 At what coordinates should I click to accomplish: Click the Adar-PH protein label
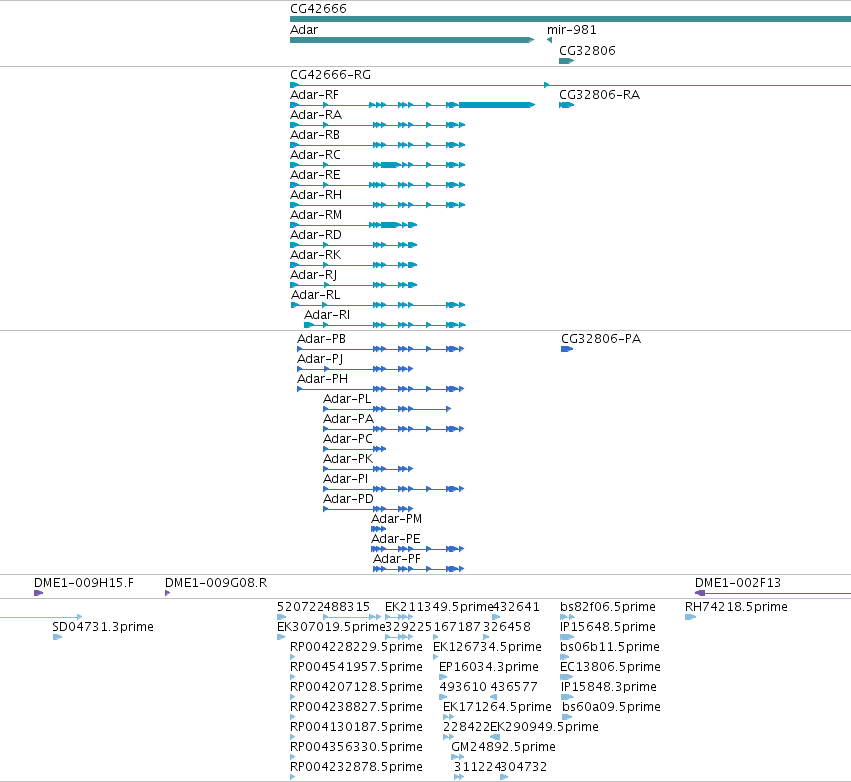tap(322, 379)
